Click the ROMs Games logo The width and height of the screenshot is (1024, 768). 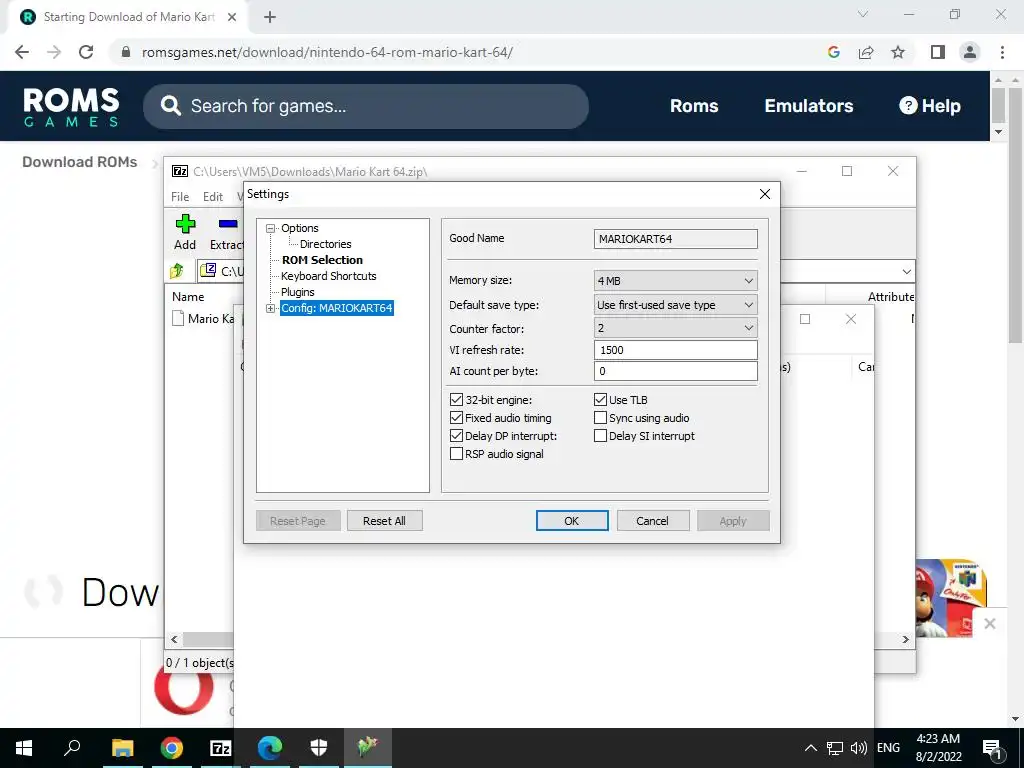71,106
